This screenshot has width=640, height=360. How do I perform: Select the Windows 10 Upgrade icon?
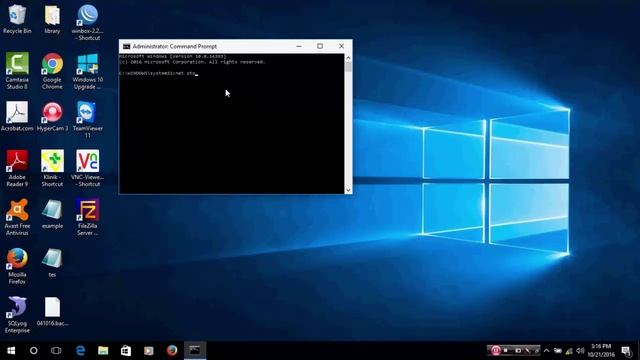pos(87,71)
